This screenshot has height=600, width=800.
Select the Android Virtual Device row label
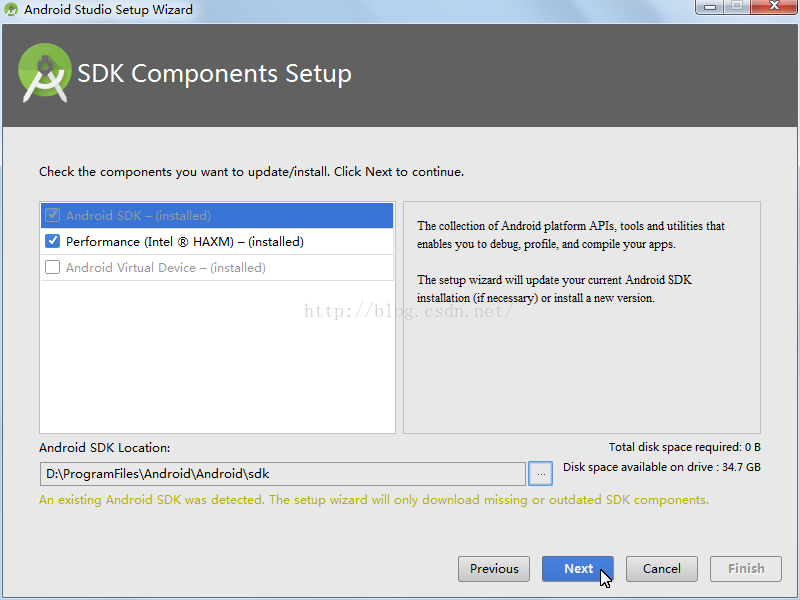click(x=165, y=267)
